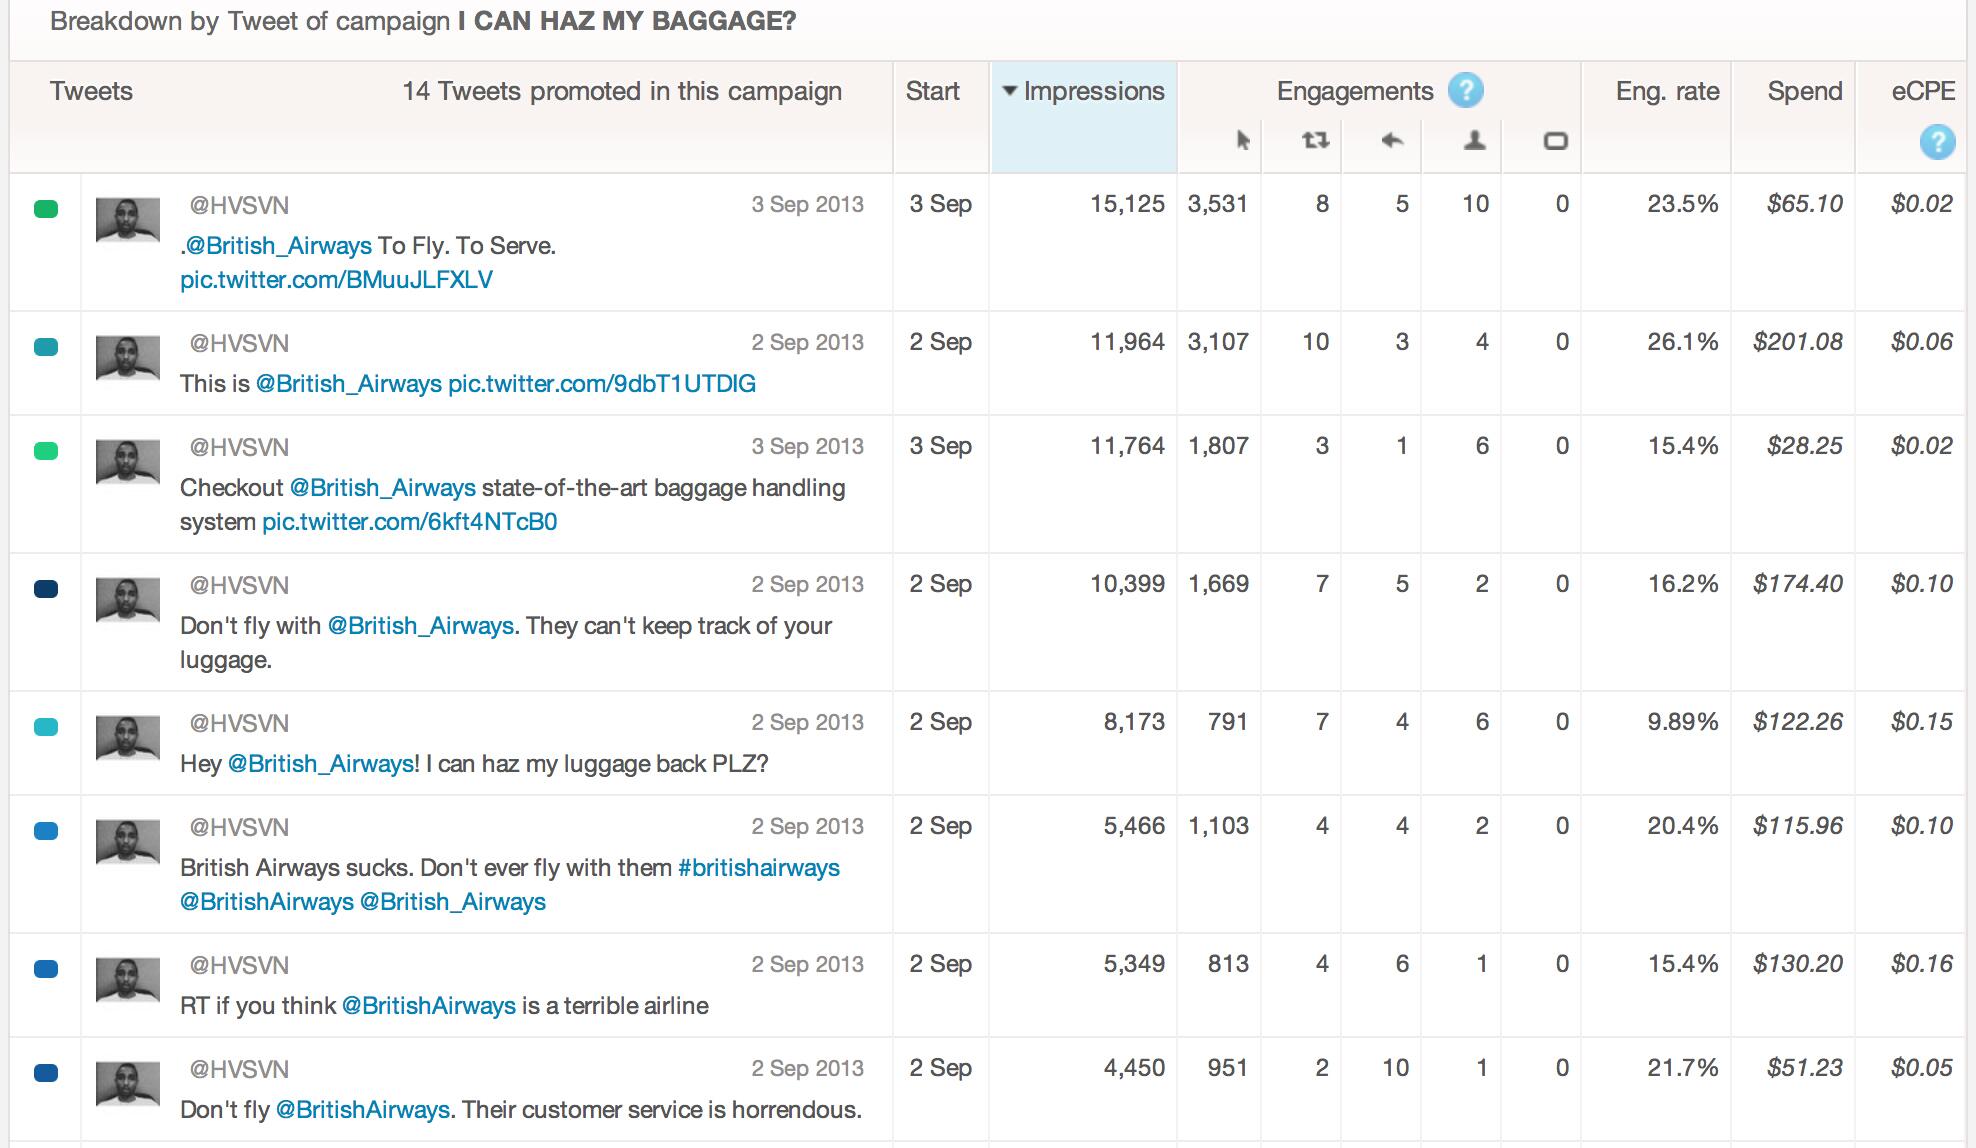The height and width of the screenshot is (1148, 1976).
Task: Open avatar of 'Checkout @British_Airways' tweet
Action: coord(128,462)
